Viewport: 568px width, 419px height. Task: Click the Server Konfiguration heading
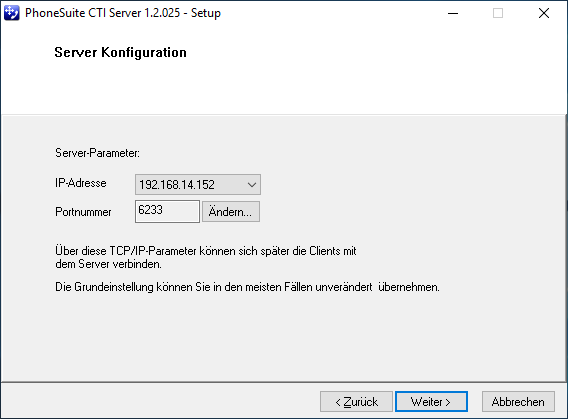[120, 53]
